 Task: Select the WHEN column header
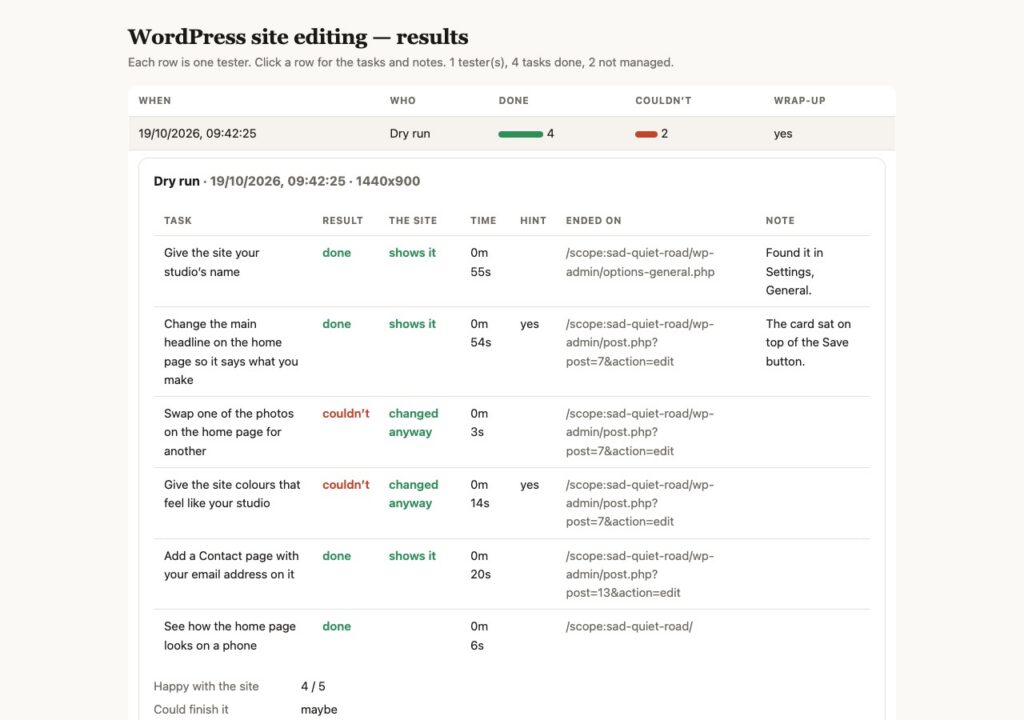coord(155,101)
